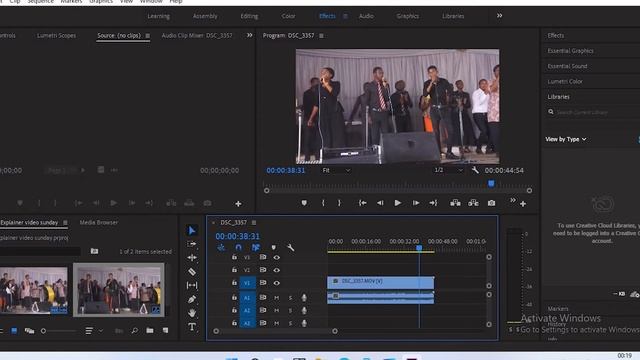Toggle insert sequences as nests icon
The image size is (640, 360).
click(221, 247)
